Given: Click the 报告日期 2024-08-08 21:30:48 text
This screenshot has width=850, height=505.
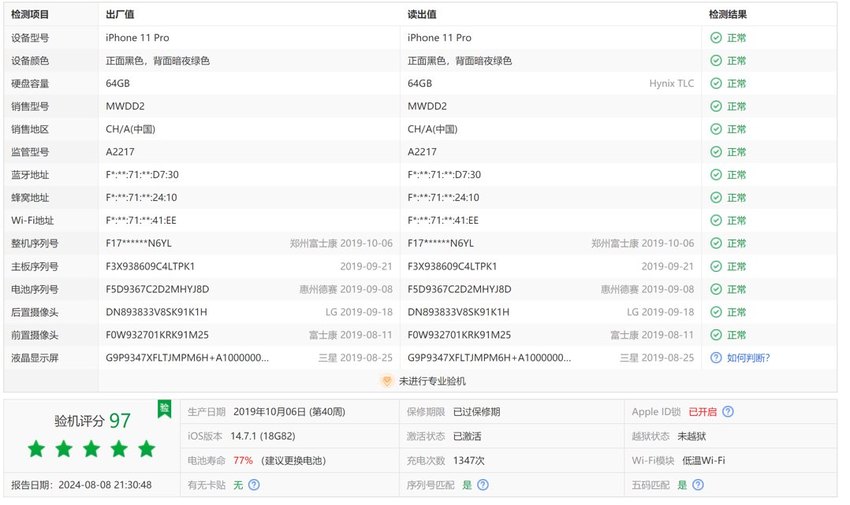Looking at the screenshot, I should tap(81, 485).
